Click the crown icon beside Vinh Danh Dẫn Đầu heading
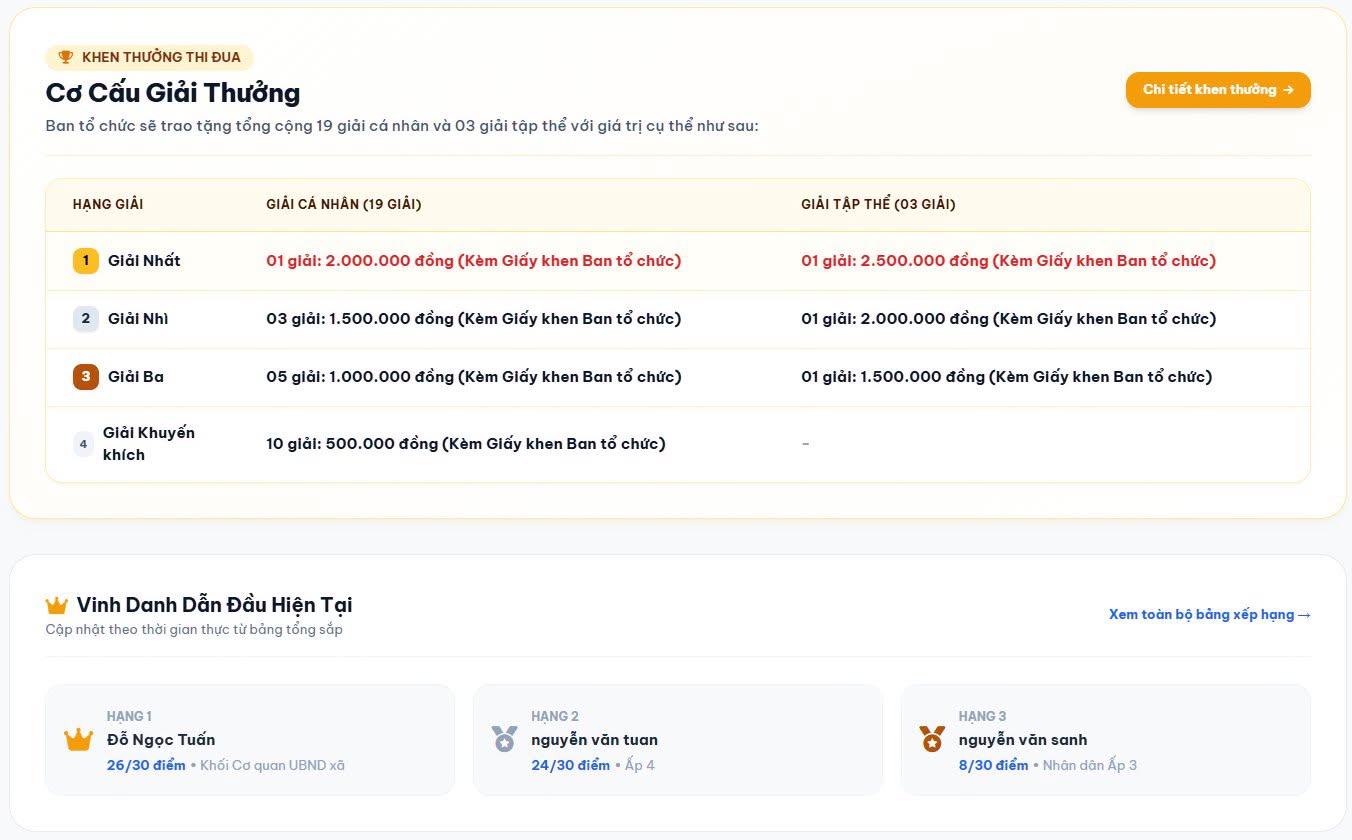 57,605
